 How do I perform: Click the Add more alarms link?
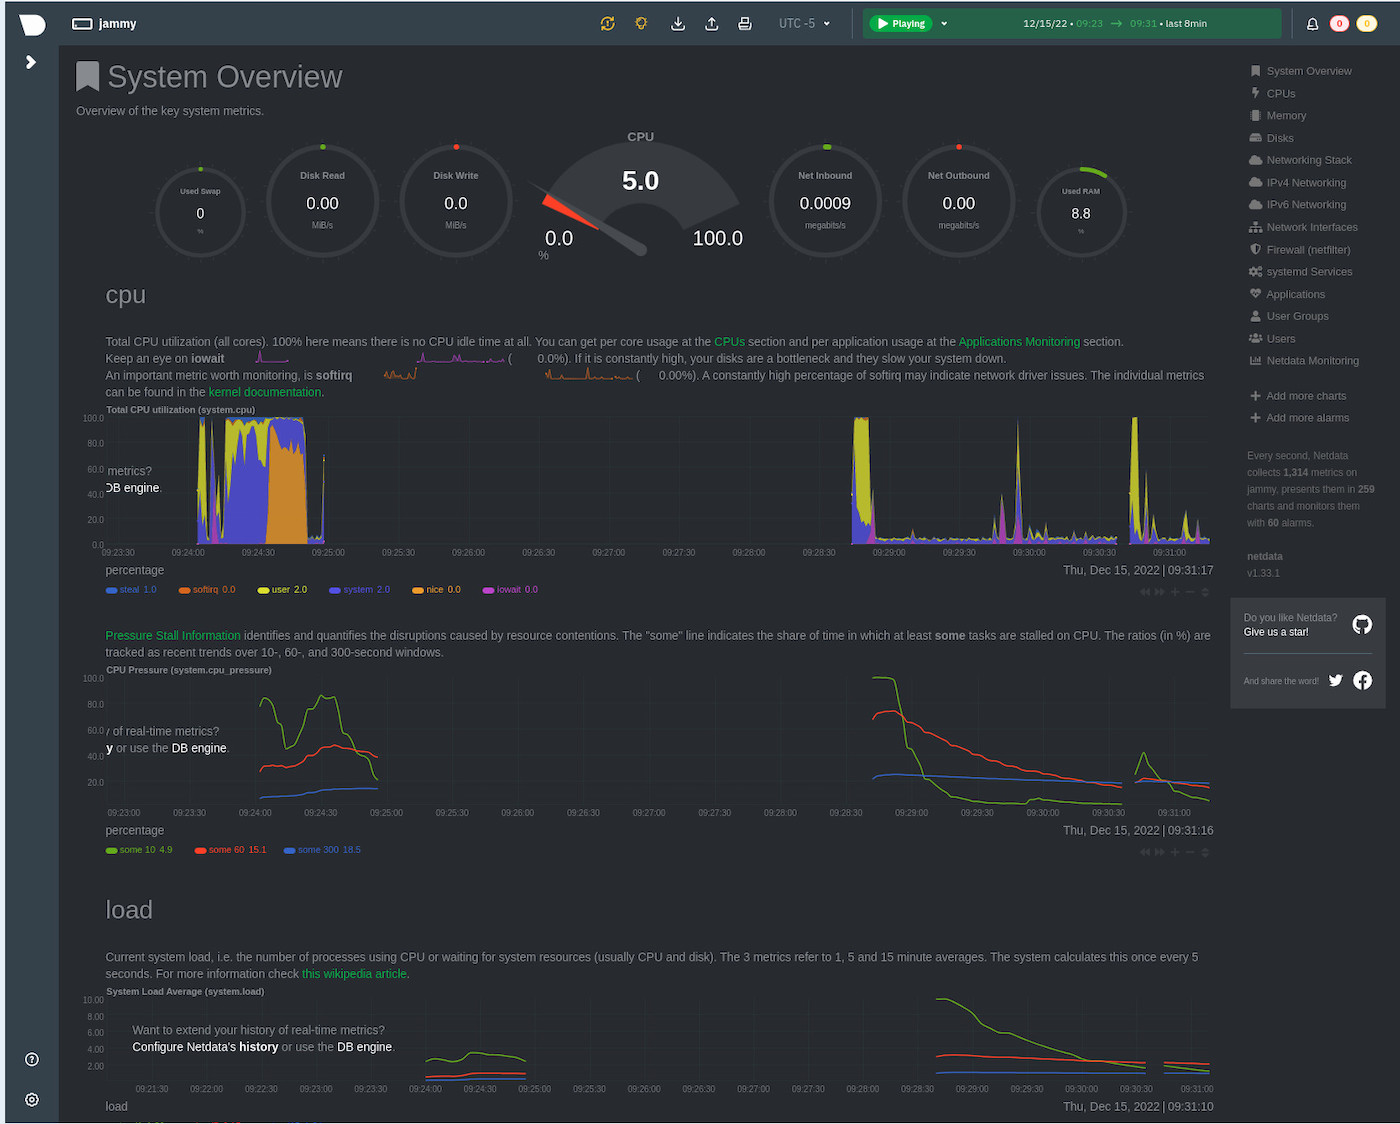point(1307,417)
